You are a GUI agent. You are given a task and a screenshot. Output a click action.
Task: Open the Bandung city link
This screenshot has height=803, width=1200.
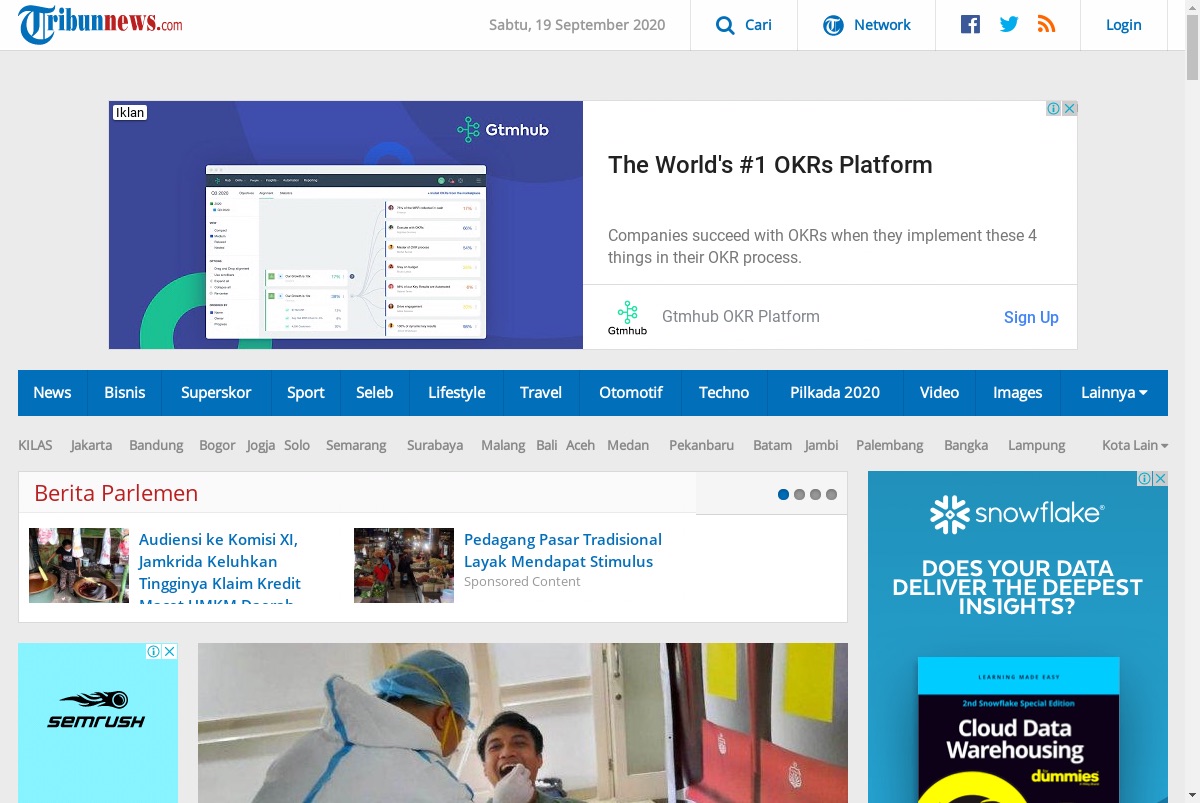coord(156,445)
